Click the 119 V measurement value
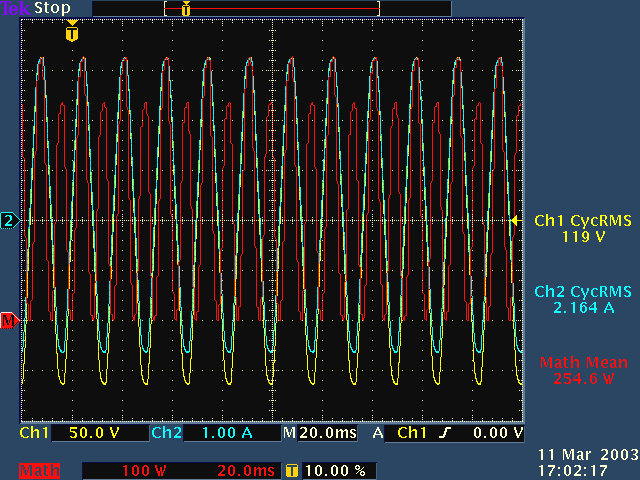Screen dimensions: 640x480 583,237
